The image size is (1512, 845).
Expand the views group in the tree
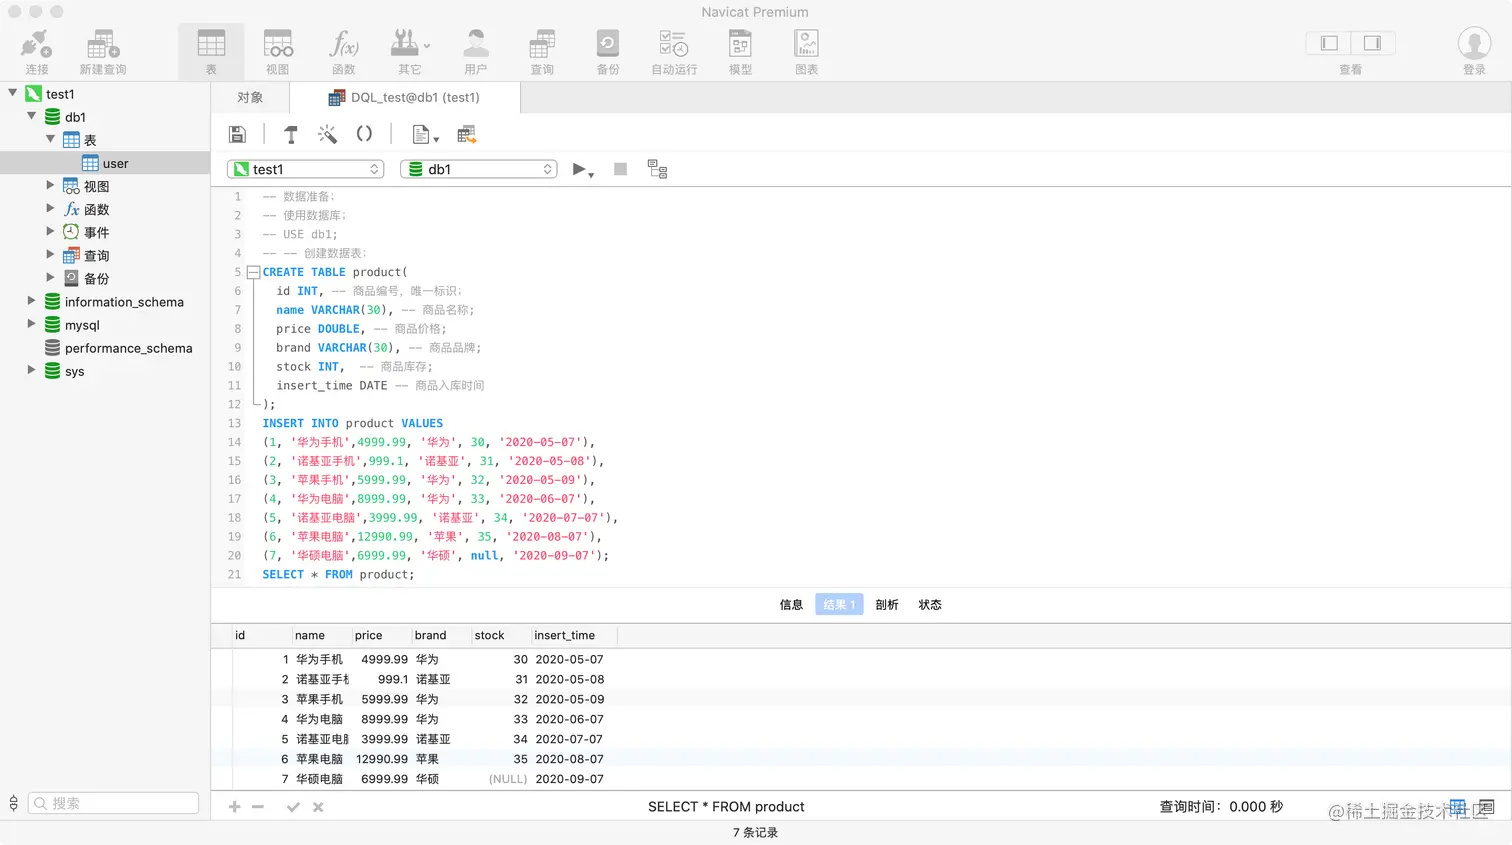coord(50,185)
